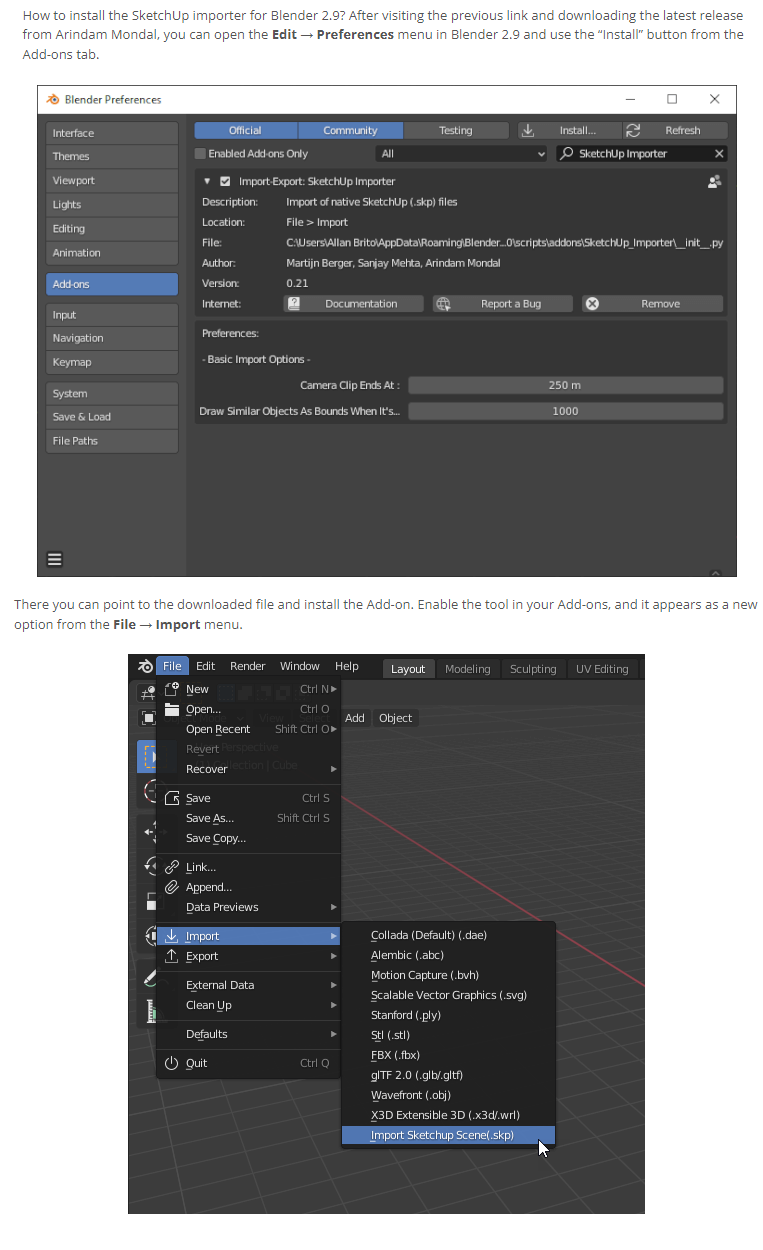Switch to the Sculpting workspace tab
The width and height of the screenshot is (763, 1250).
point(533,669)
